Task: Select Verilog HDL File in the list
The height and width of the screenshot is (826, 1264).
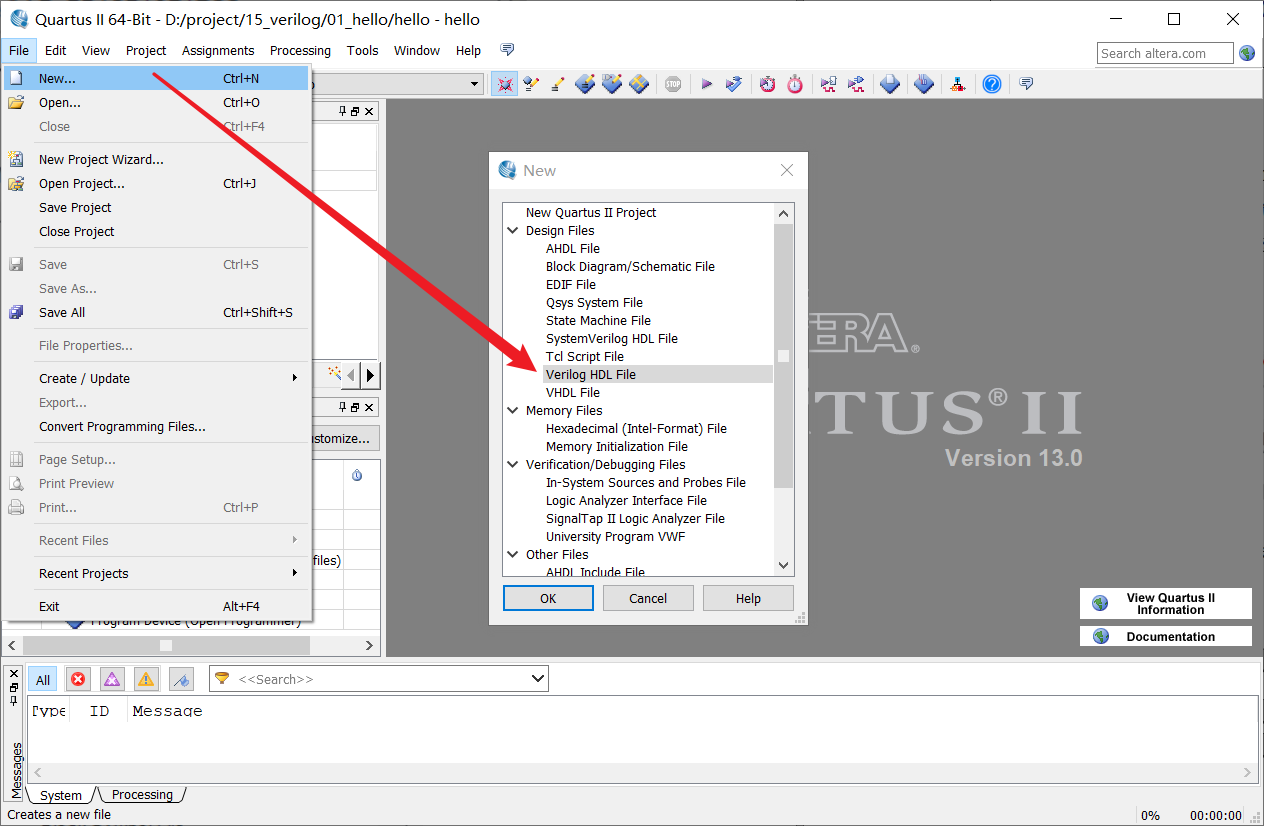Action: [590, 374]
